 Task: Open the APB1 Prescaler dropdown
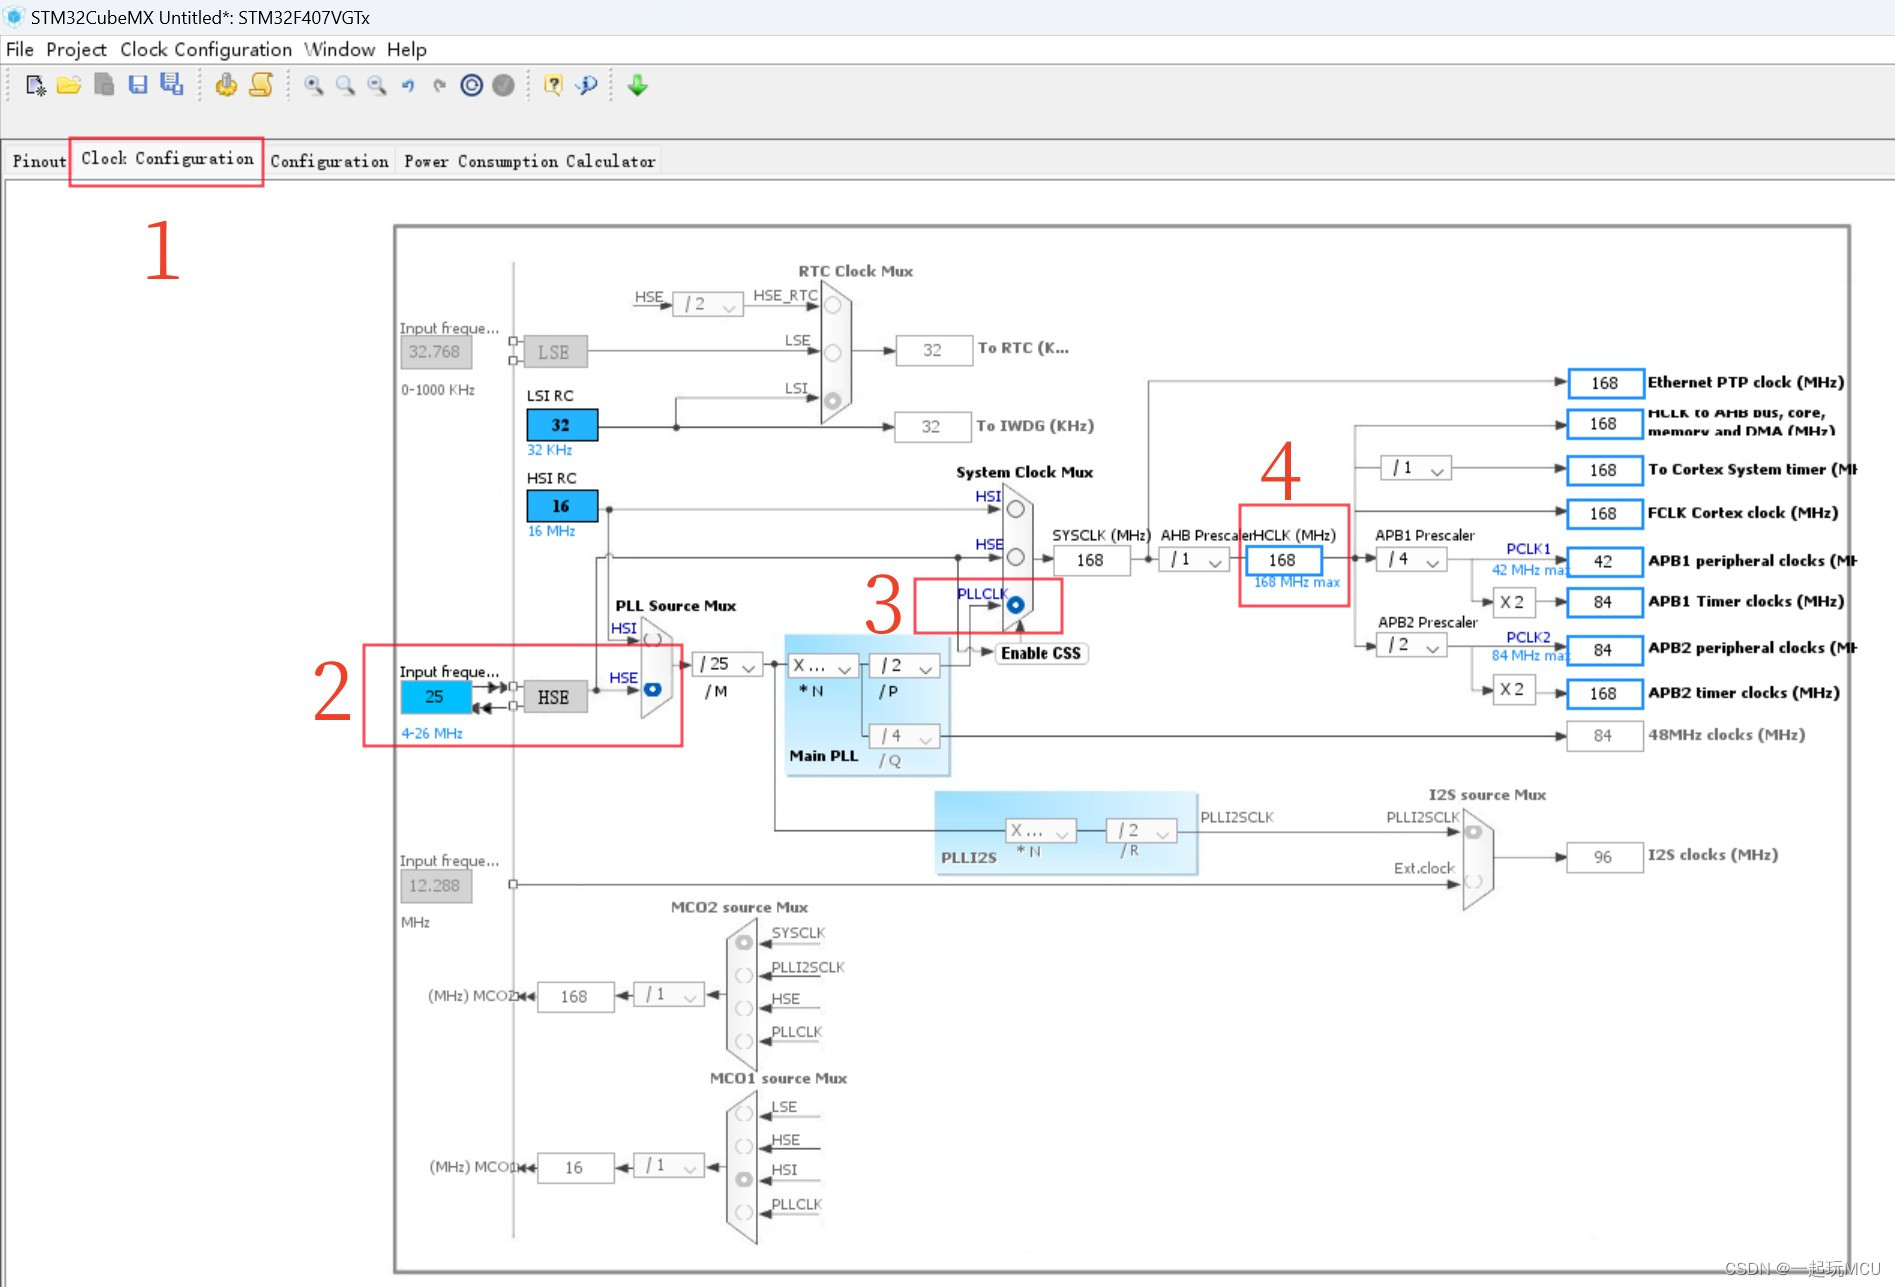pyautogui.click(x=1412, y=560)
